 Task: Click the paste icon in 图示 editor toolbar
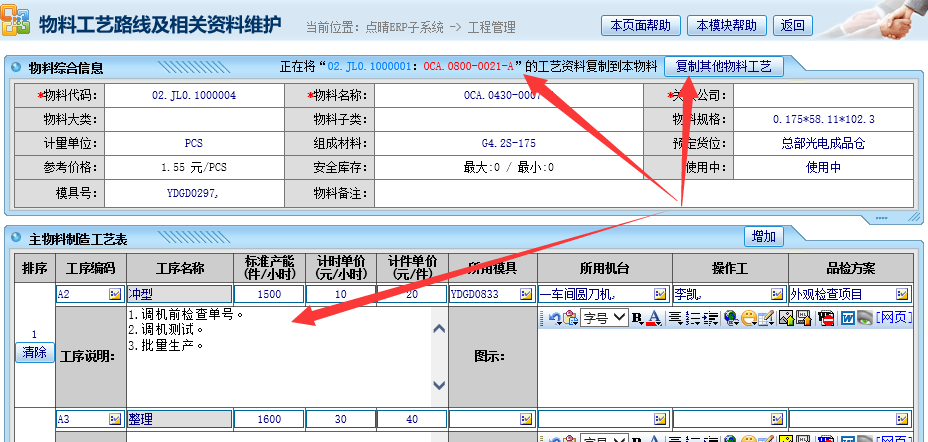(x=570, y=318)
